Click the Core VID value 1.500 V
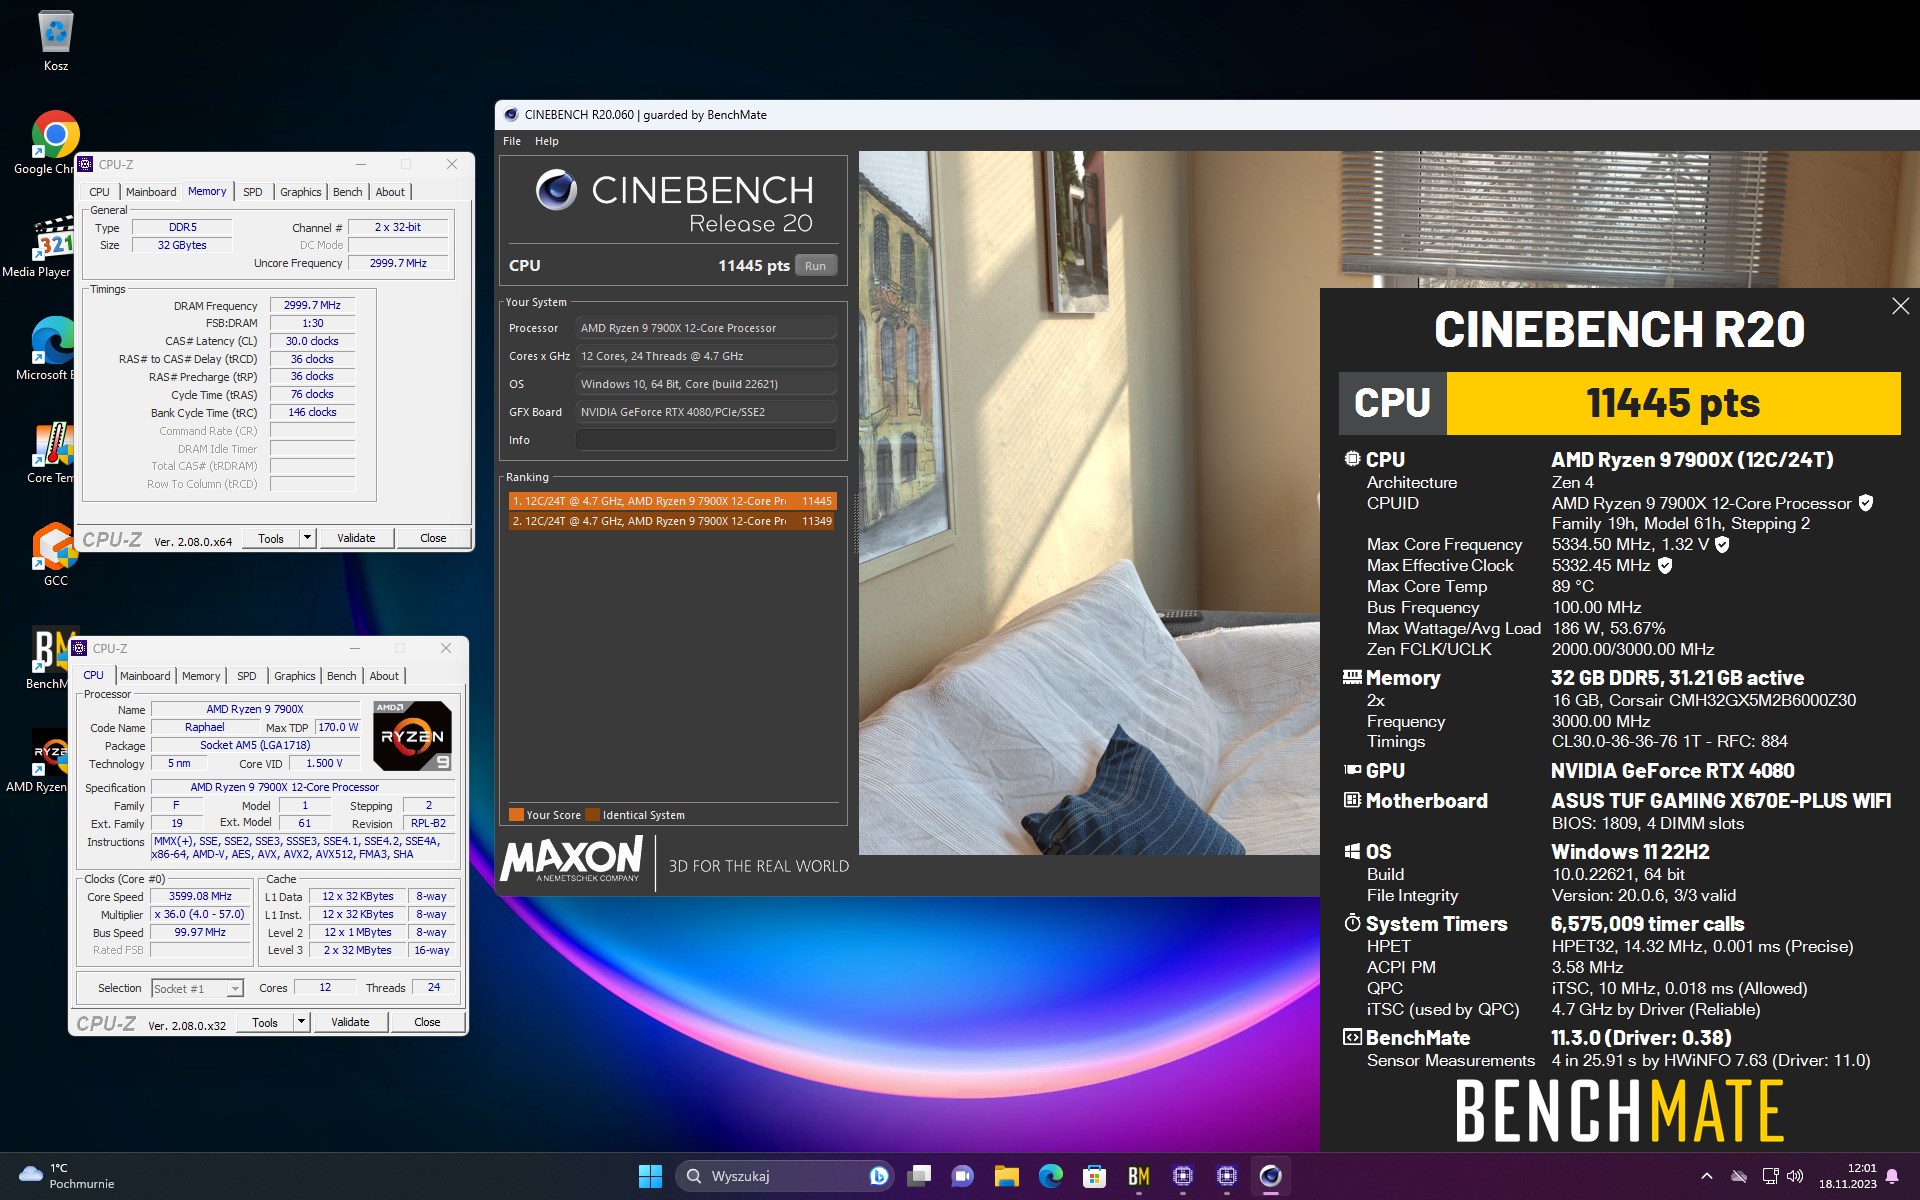 click(324, 763)
